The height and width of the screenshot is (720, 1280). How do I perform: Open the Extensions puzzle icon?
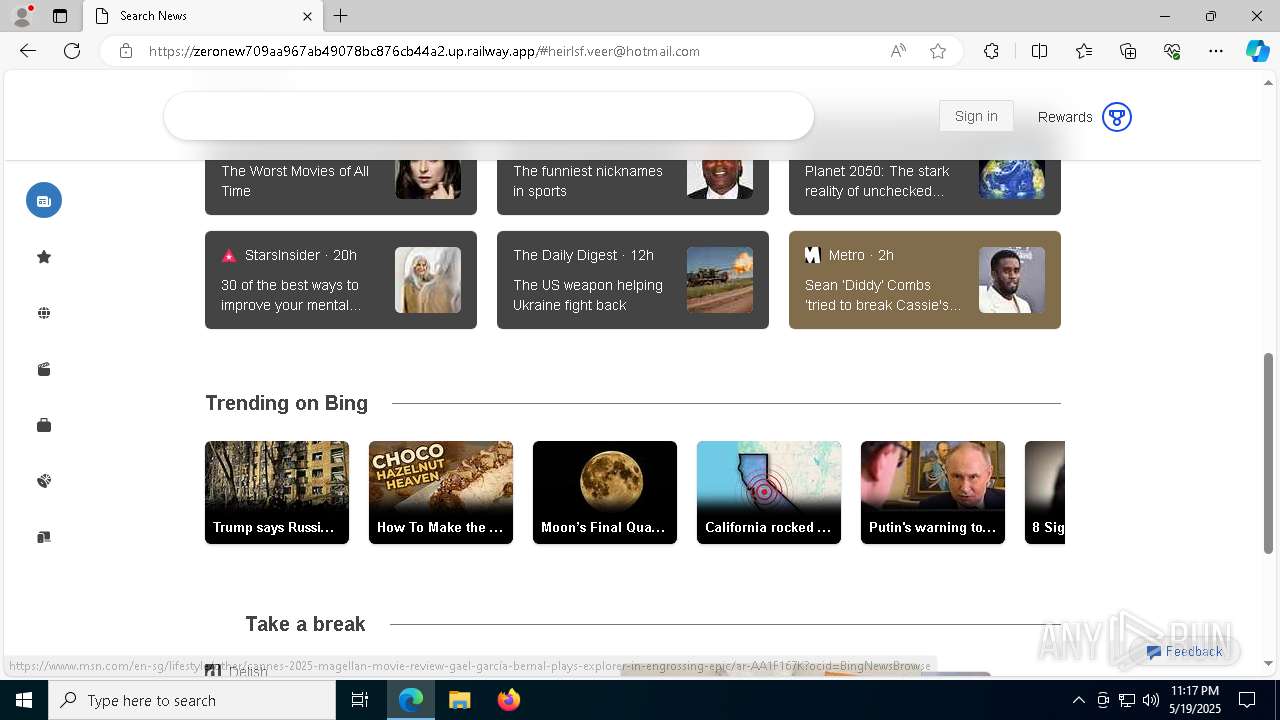tap(991, 51)
